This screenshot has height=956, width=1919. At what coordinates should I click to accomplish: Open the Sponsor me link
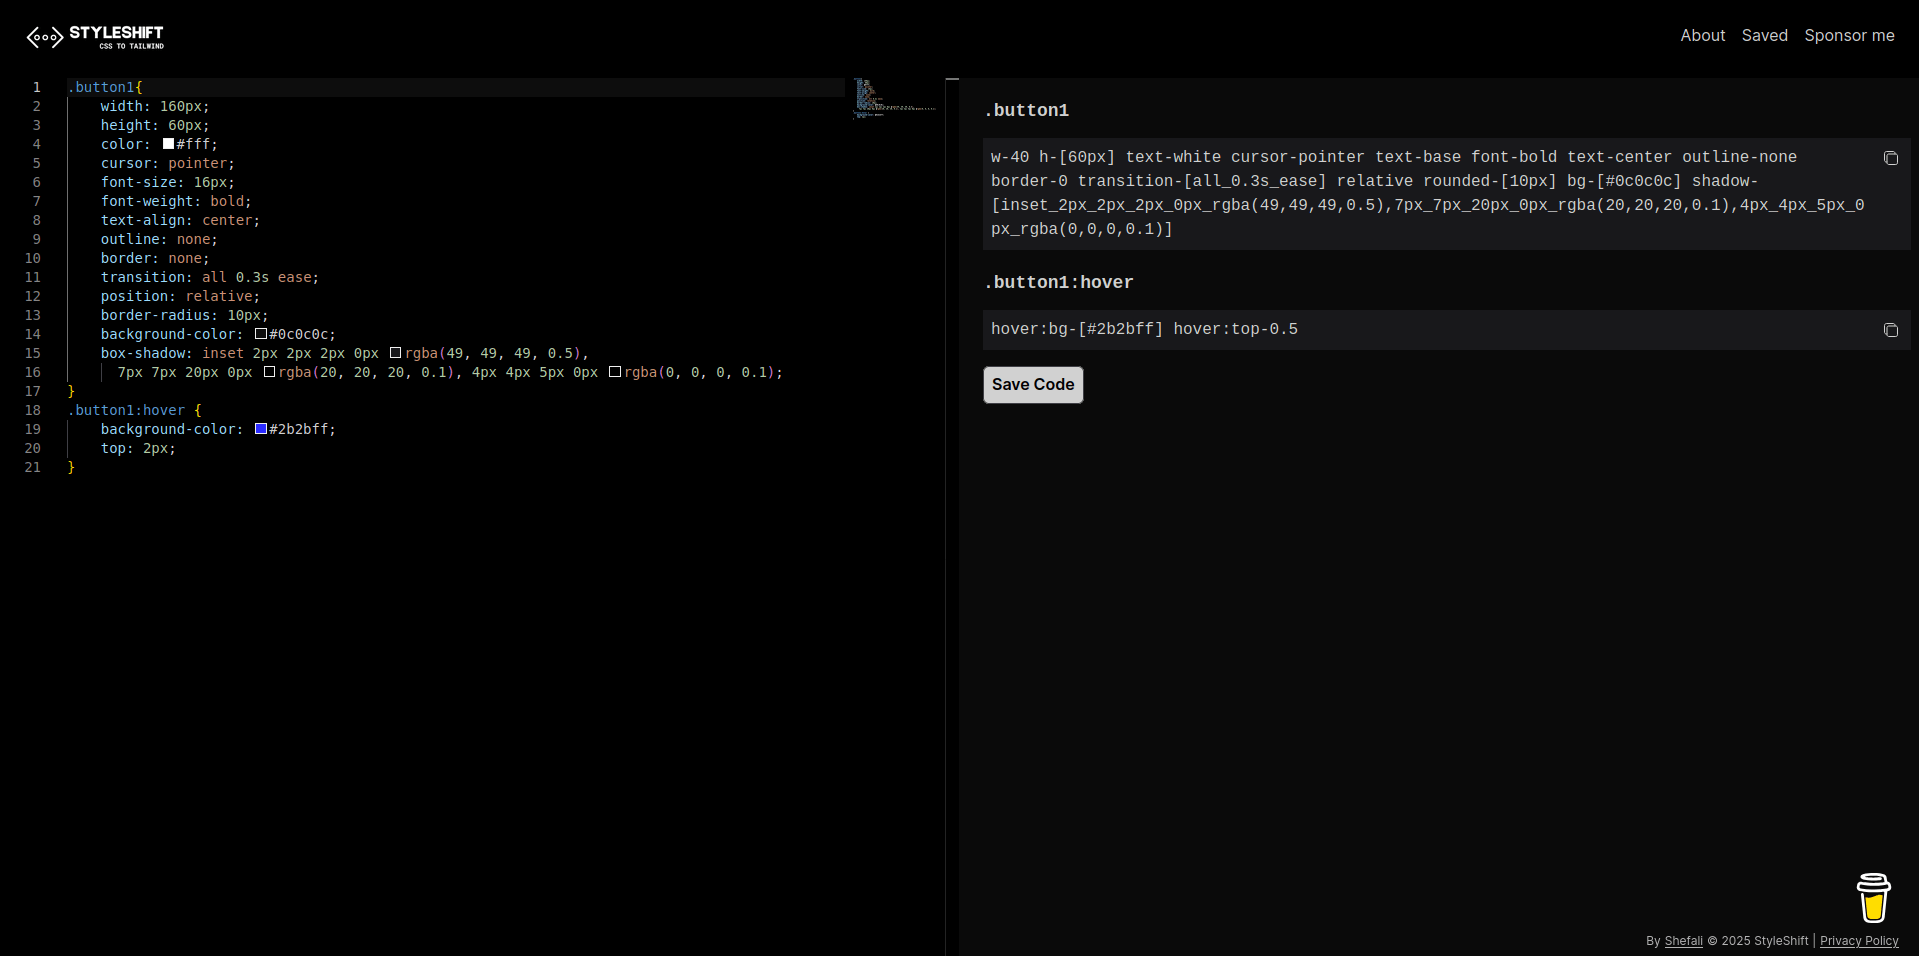click(x=1849, y=35)
